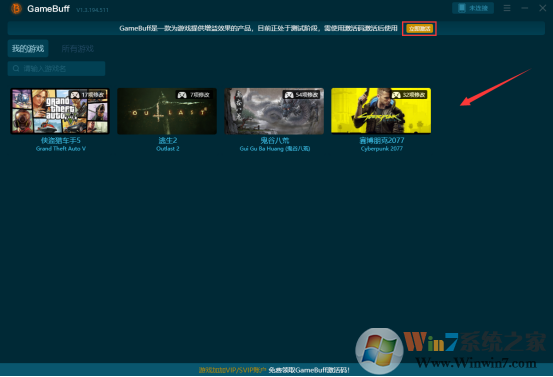The image size is (553, 377).
Task: Click the search magnifier icon
Action: 16,68
